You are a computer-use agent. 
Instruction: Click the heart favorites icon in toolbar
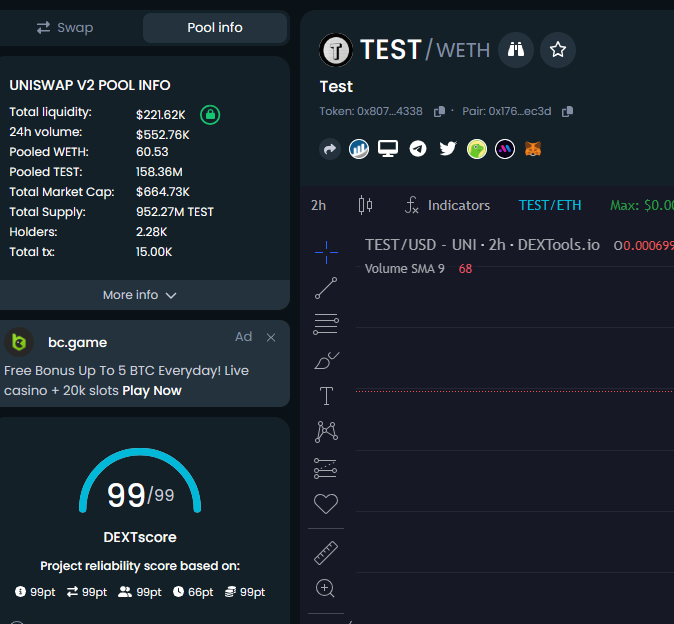[x=326, y=504]
